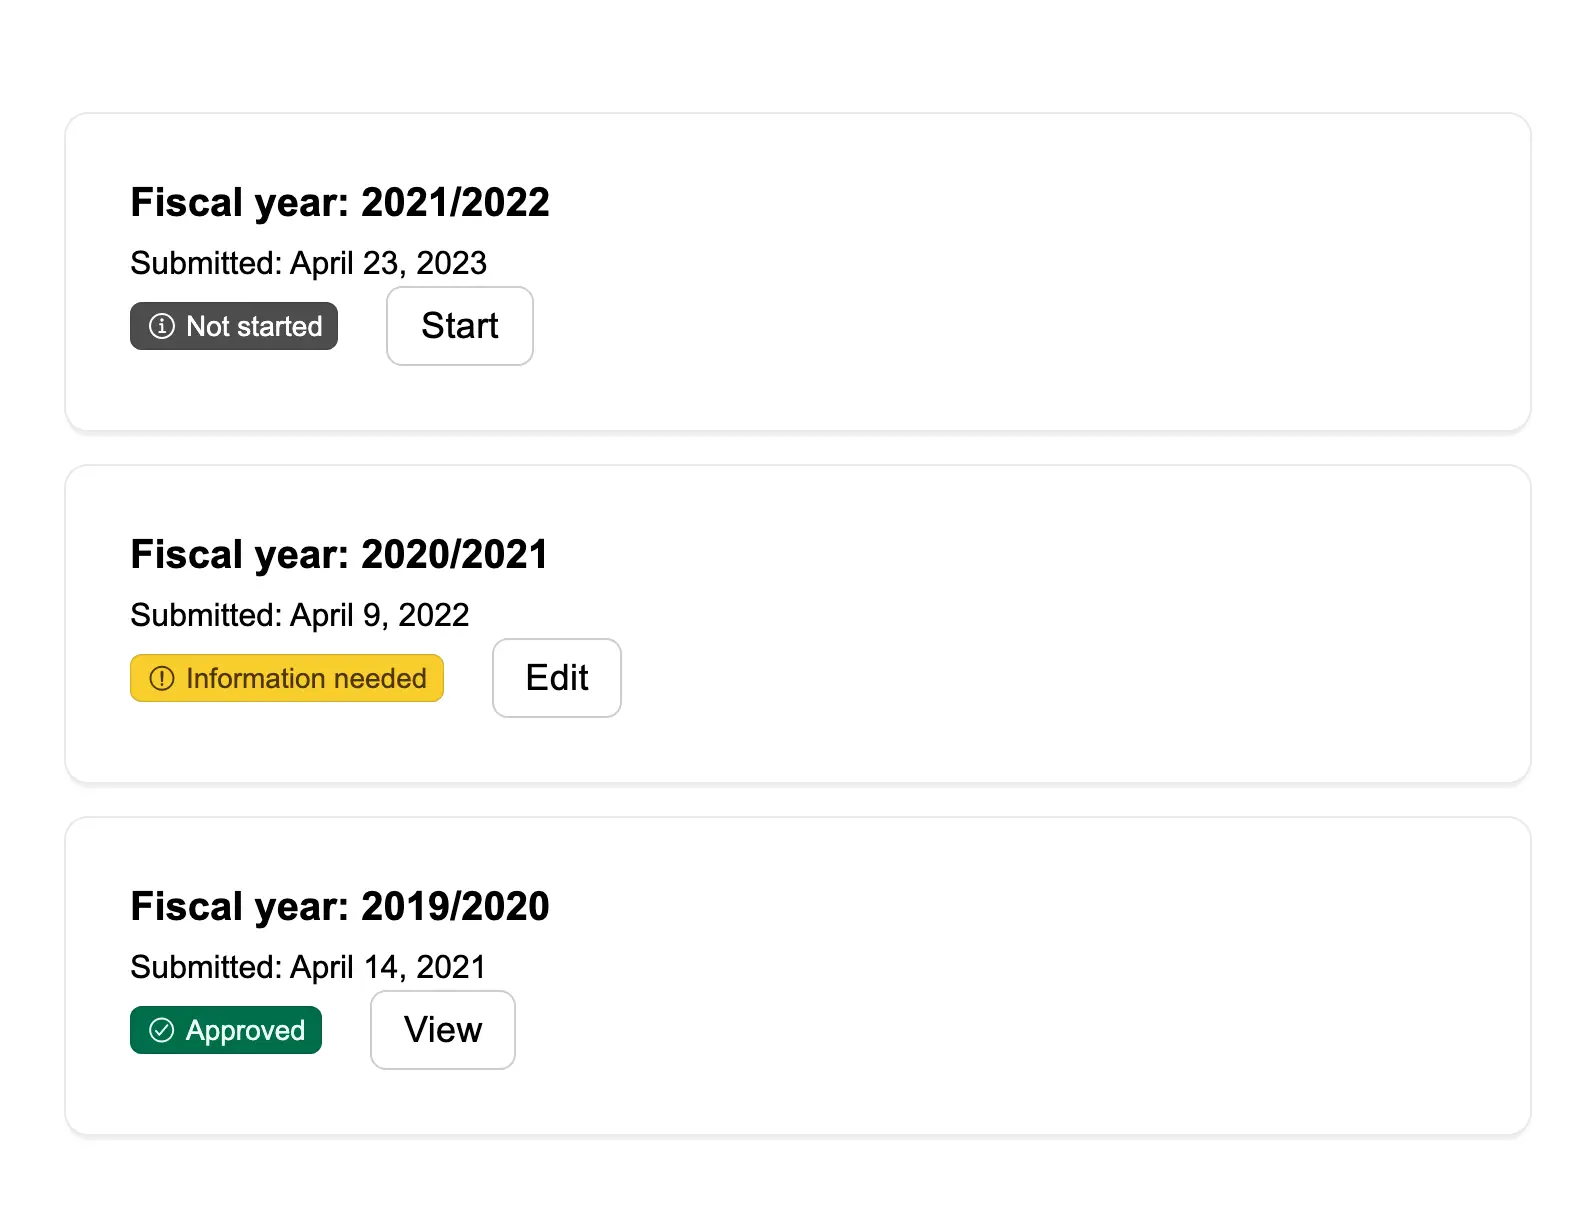Viewport: 1596px width, 1232px height.
Task: Click the Approved status label
Action: (x=245, y=1030)
